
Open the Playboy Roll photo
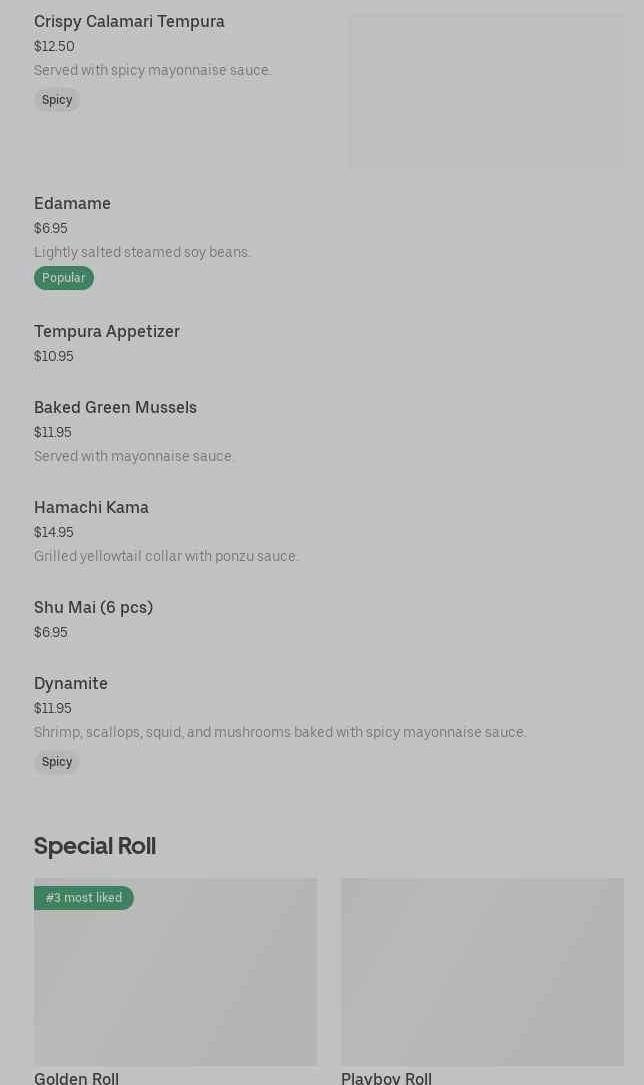pos(482,972)
